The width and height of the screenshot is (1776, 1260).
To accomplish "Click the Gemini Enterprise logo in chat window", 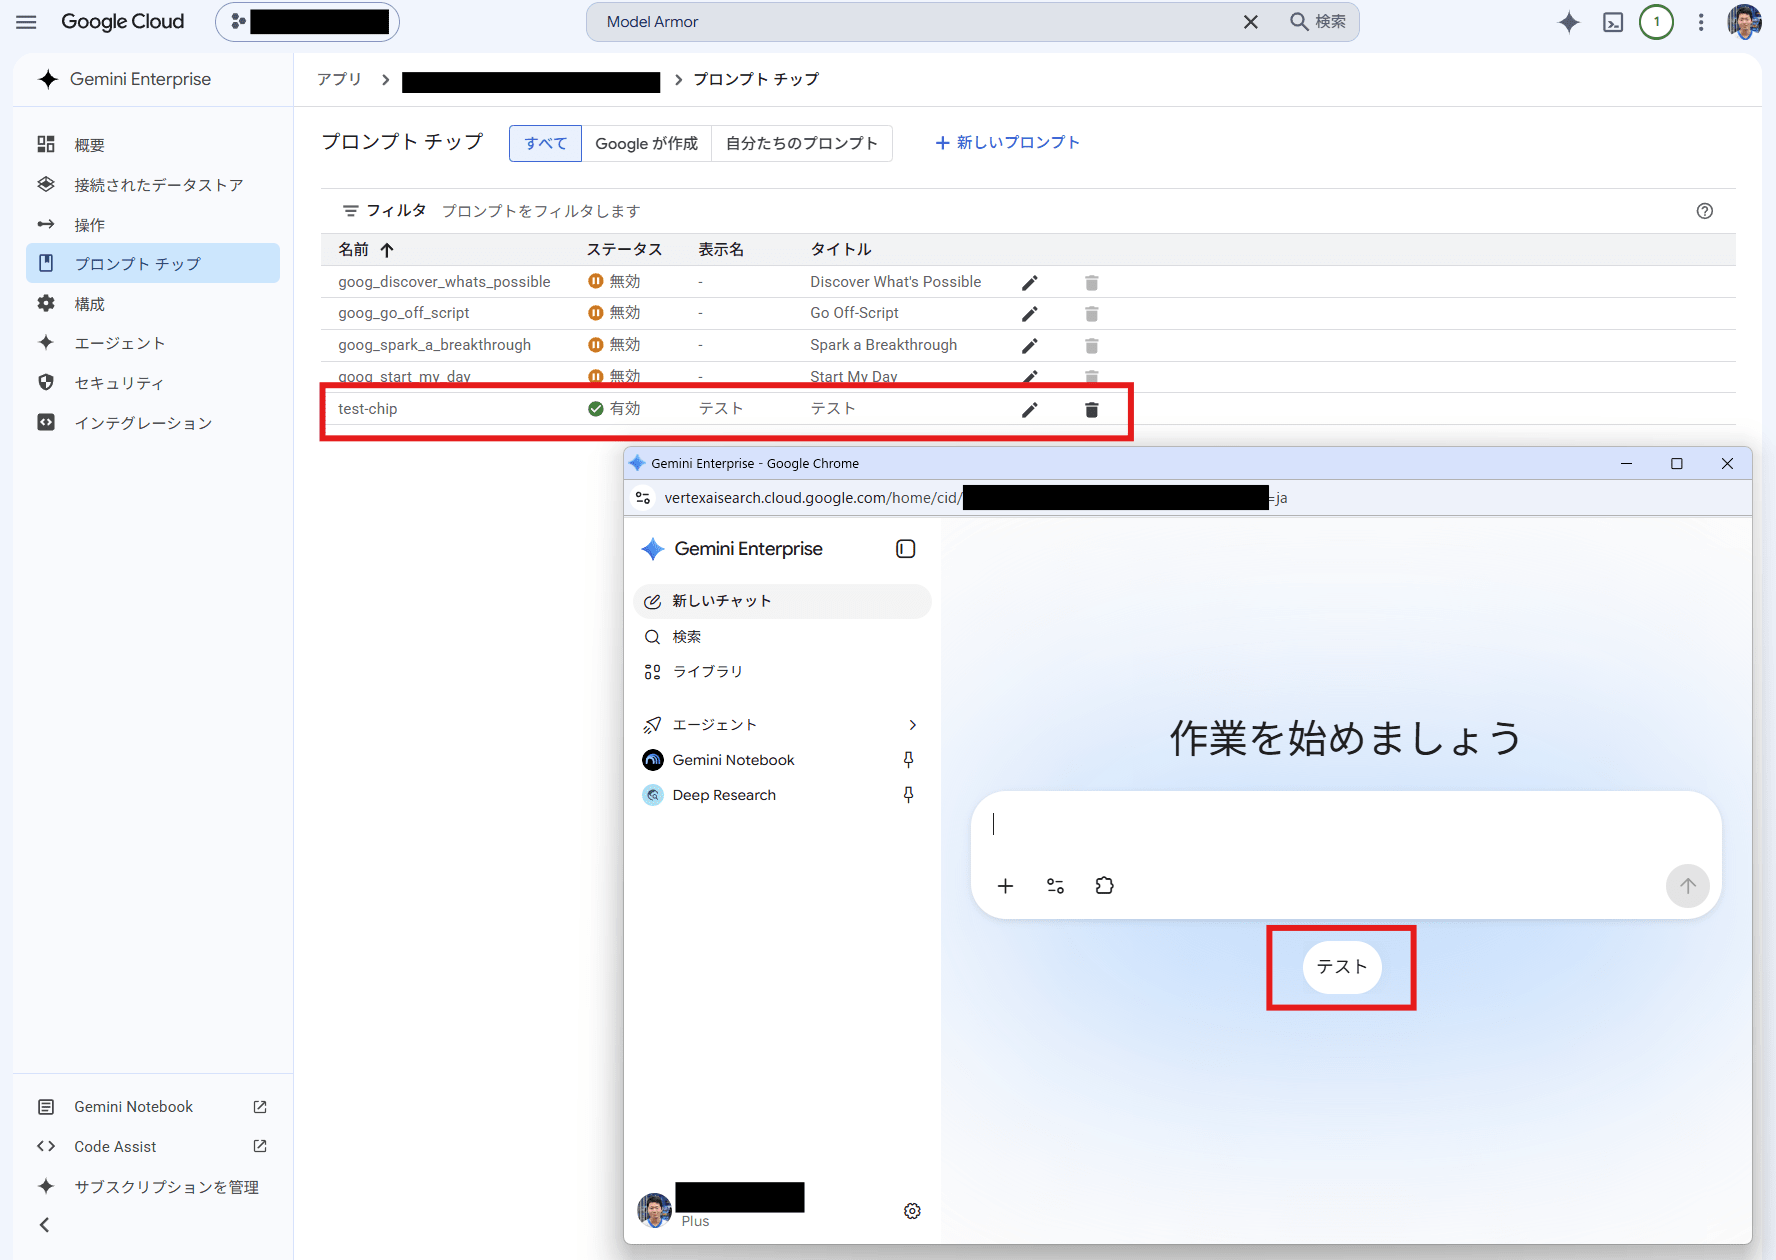I will (x=731, y=549).
